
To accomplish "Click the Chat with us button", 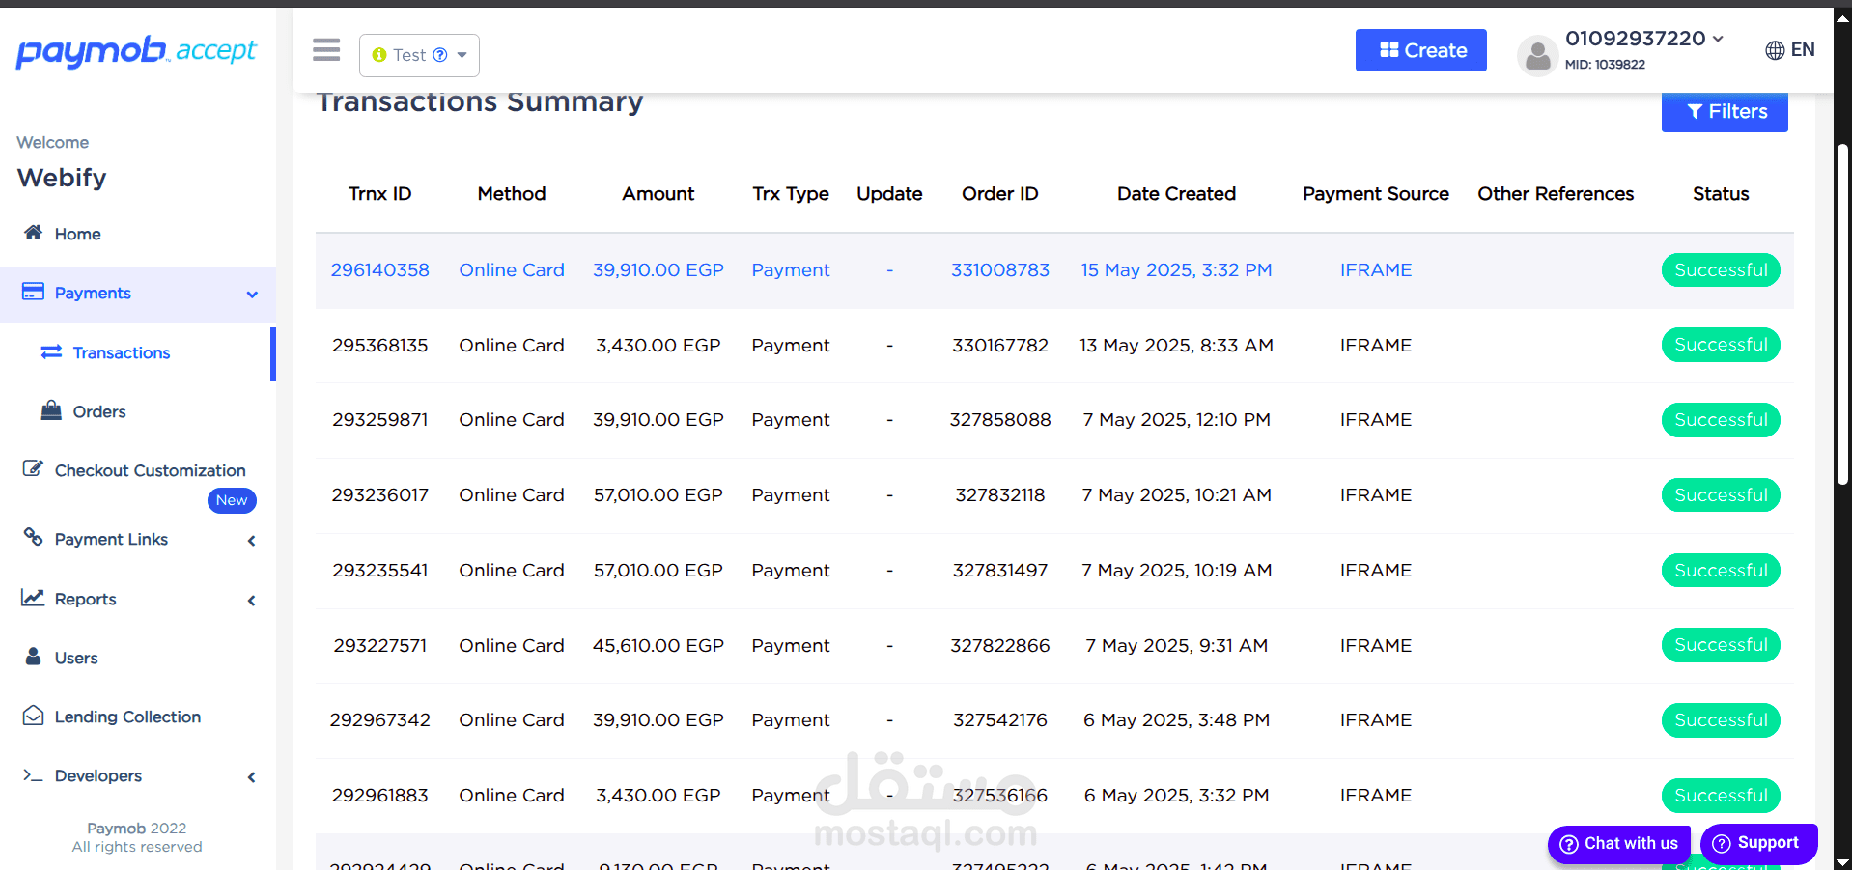I will tap(1619, 844).
